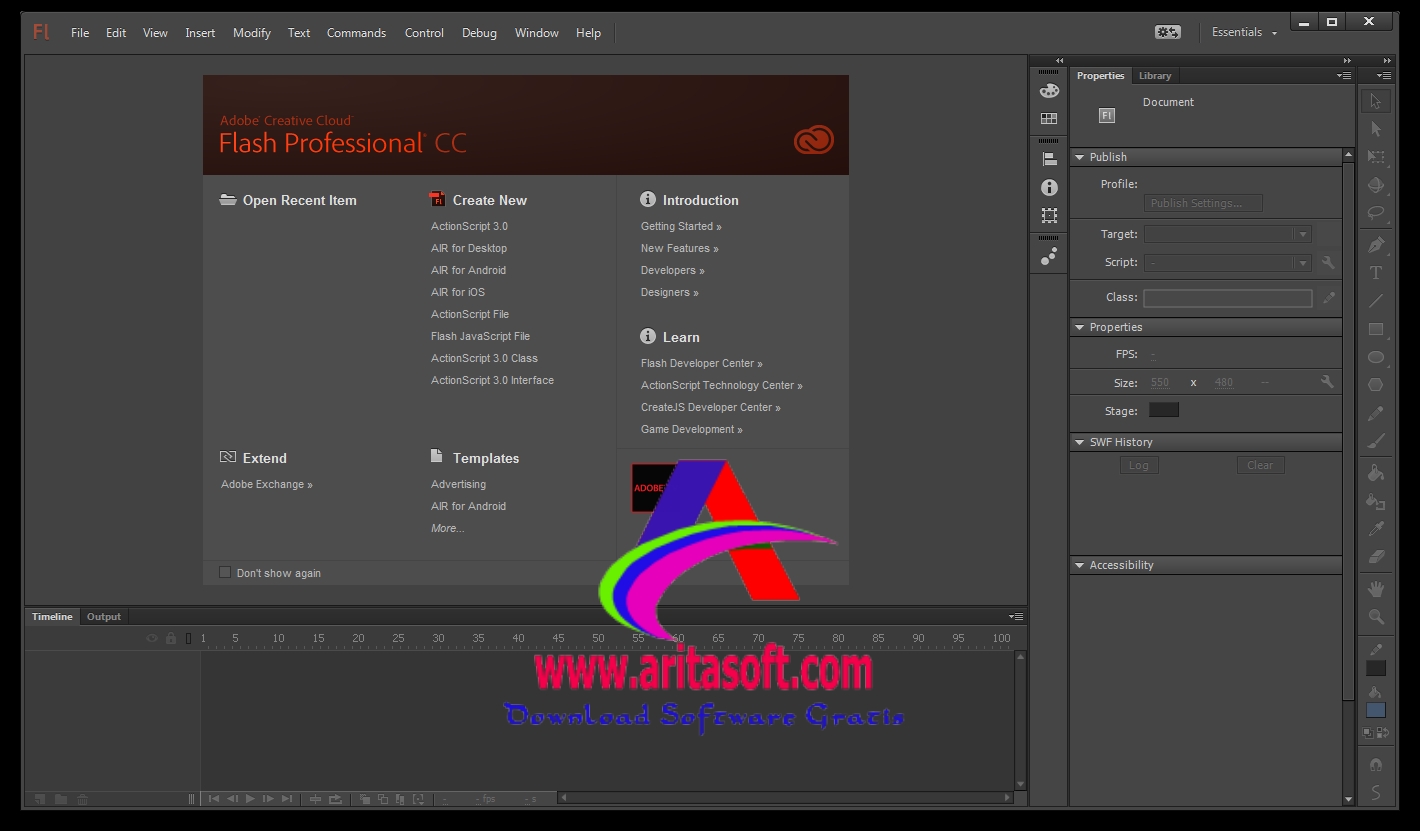Collapse the Accessibility section
Image resolution: width=1420 pixels, height=831 pixels.
click(x=1079, y=565)
